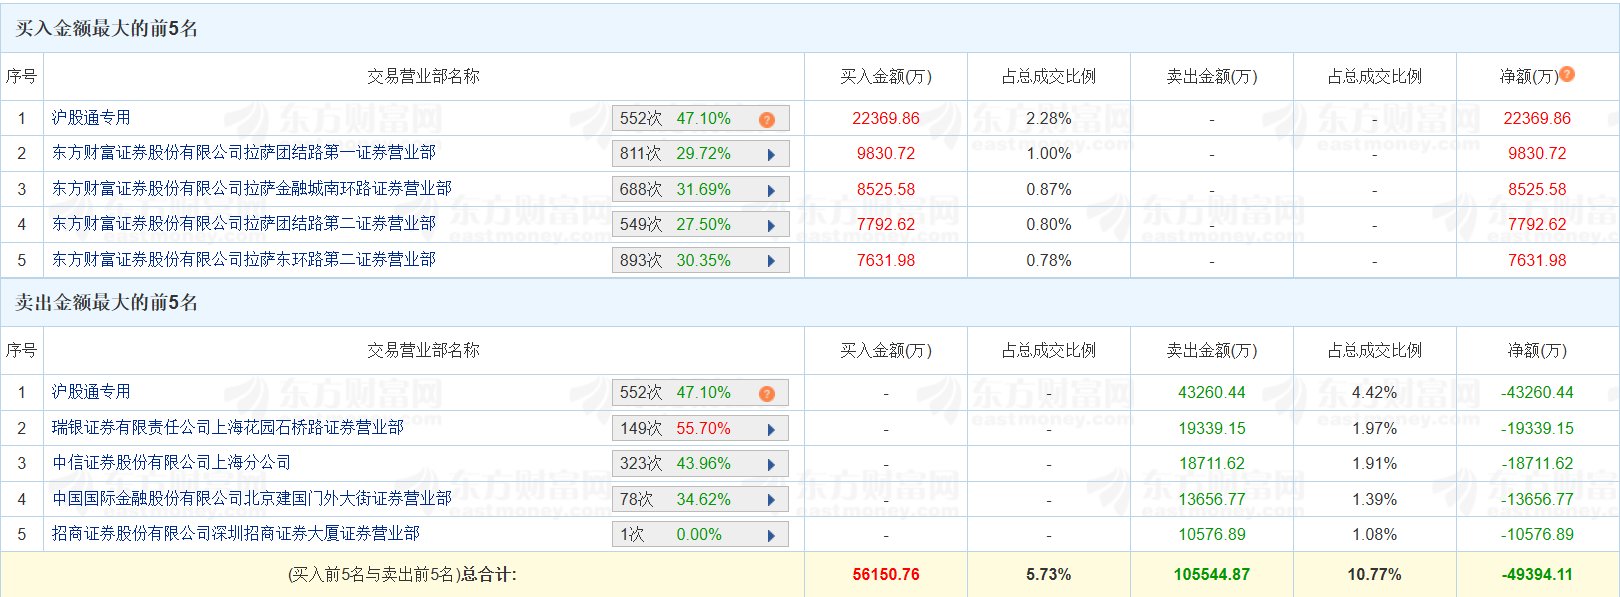This screenshot has width=1620, height=597.
Task: Expand details arrow for 拉萨团结路第二证券营业部
Action: (x=771, y=225)
